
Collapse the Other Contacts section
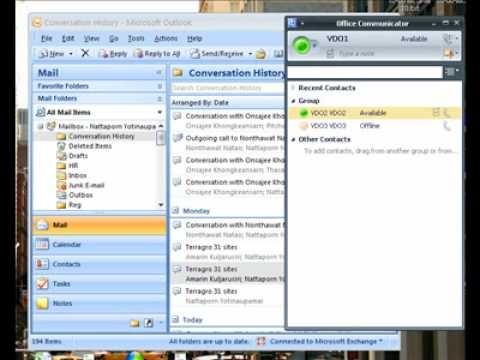(x=293, y=140)
